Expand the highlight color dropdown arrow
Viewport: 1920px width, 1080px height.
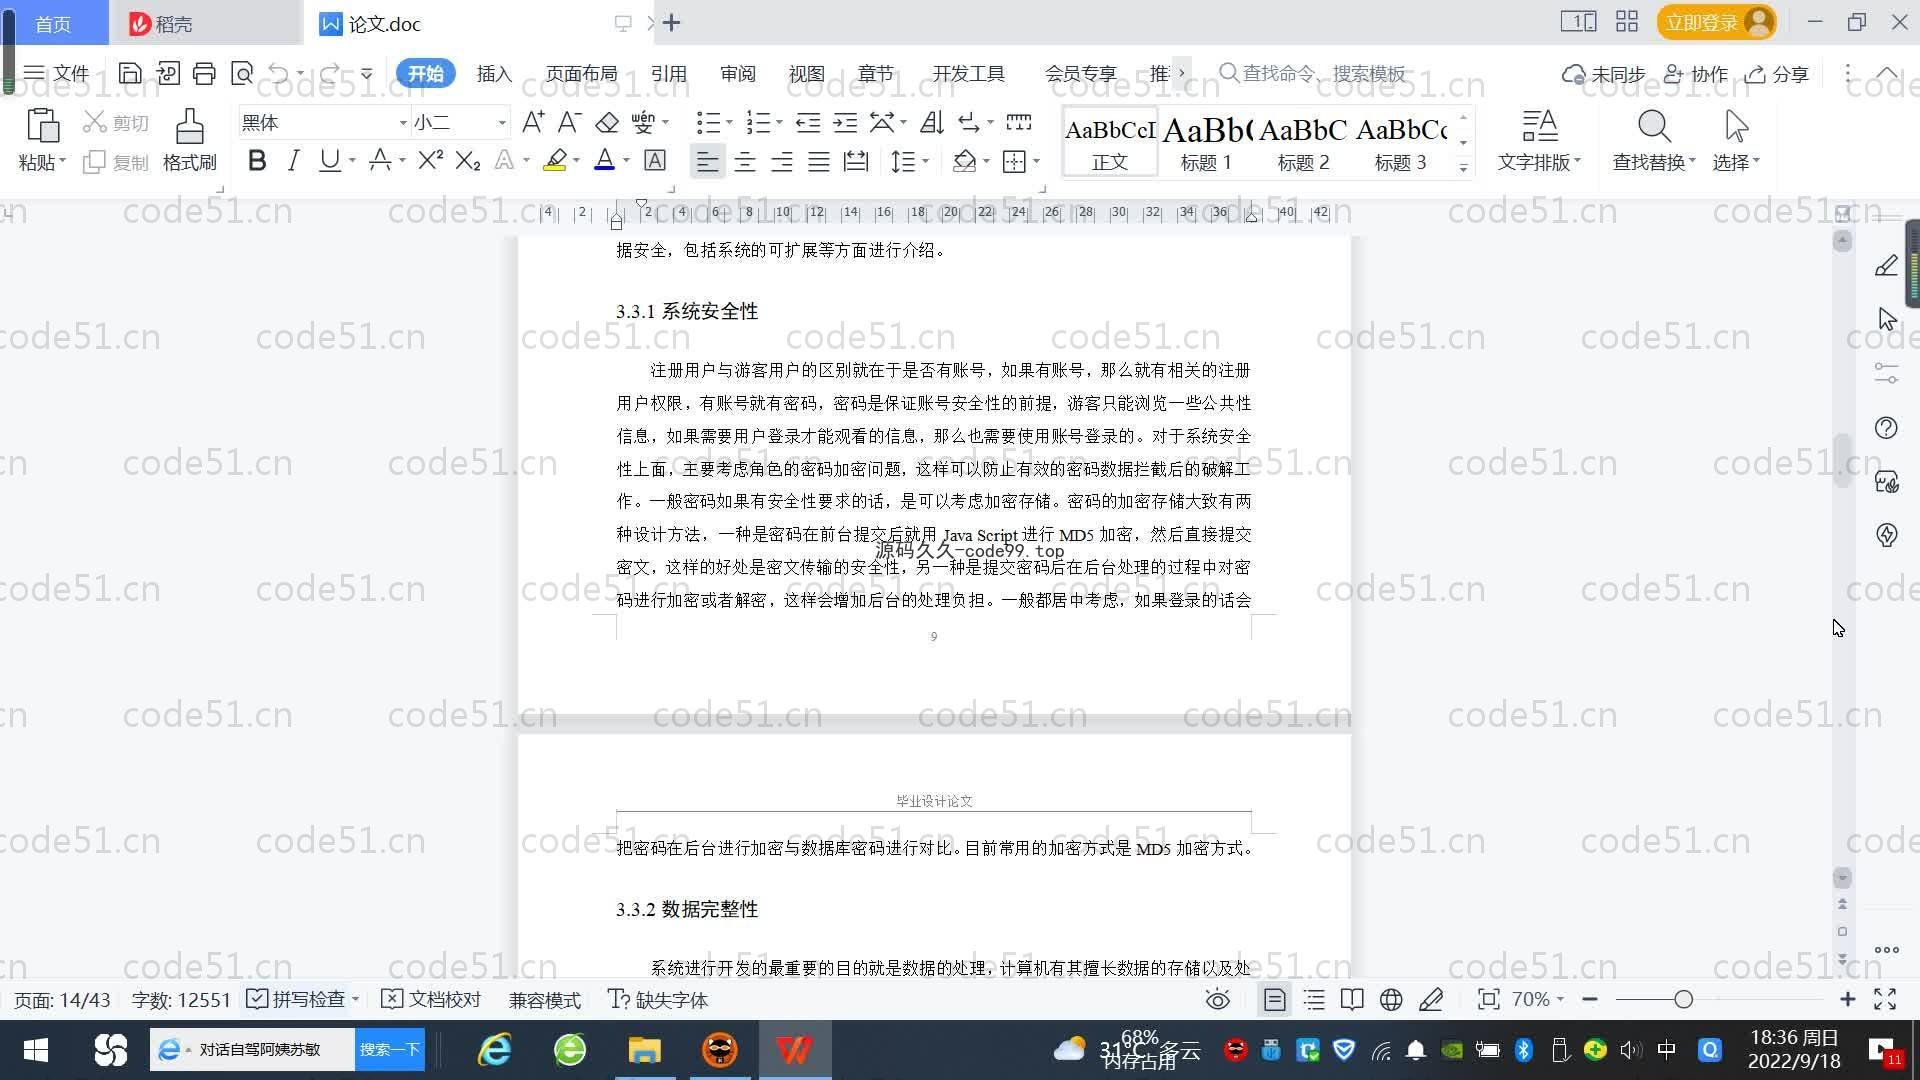pos(576,161)
